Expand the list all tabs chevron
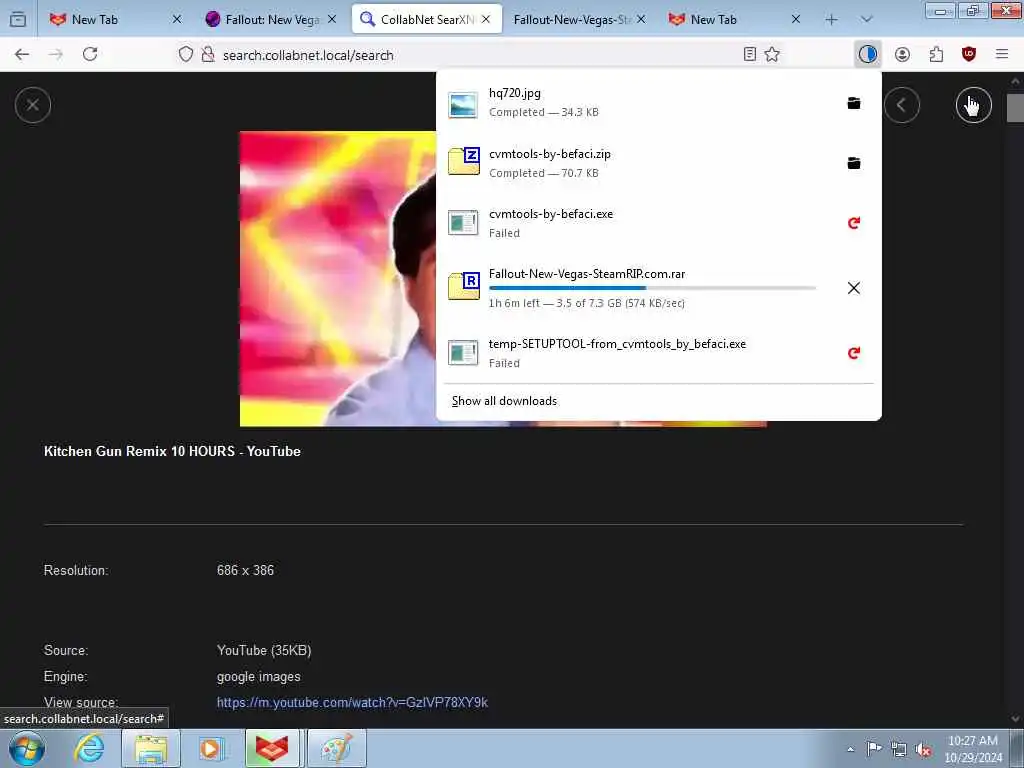Viewport: 1024px width, 768px height. tap(867, 20)
